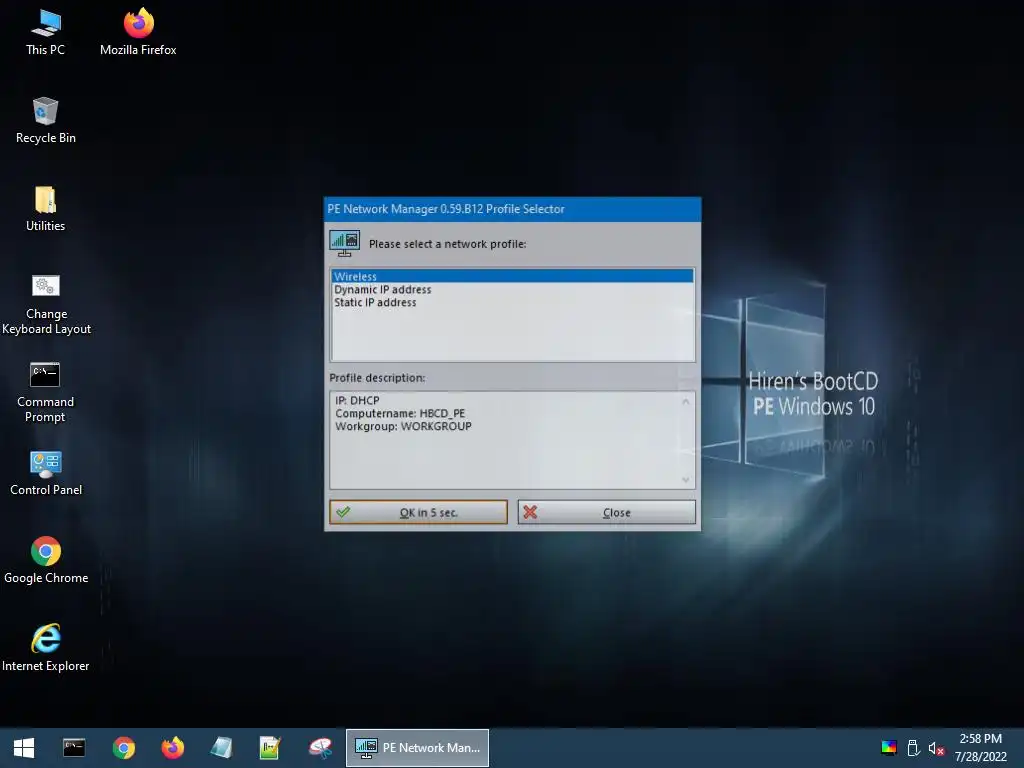1024x768 pixels.
Task: Click Command Prompt icon in taskbar
Action: (x=74, y=748)
